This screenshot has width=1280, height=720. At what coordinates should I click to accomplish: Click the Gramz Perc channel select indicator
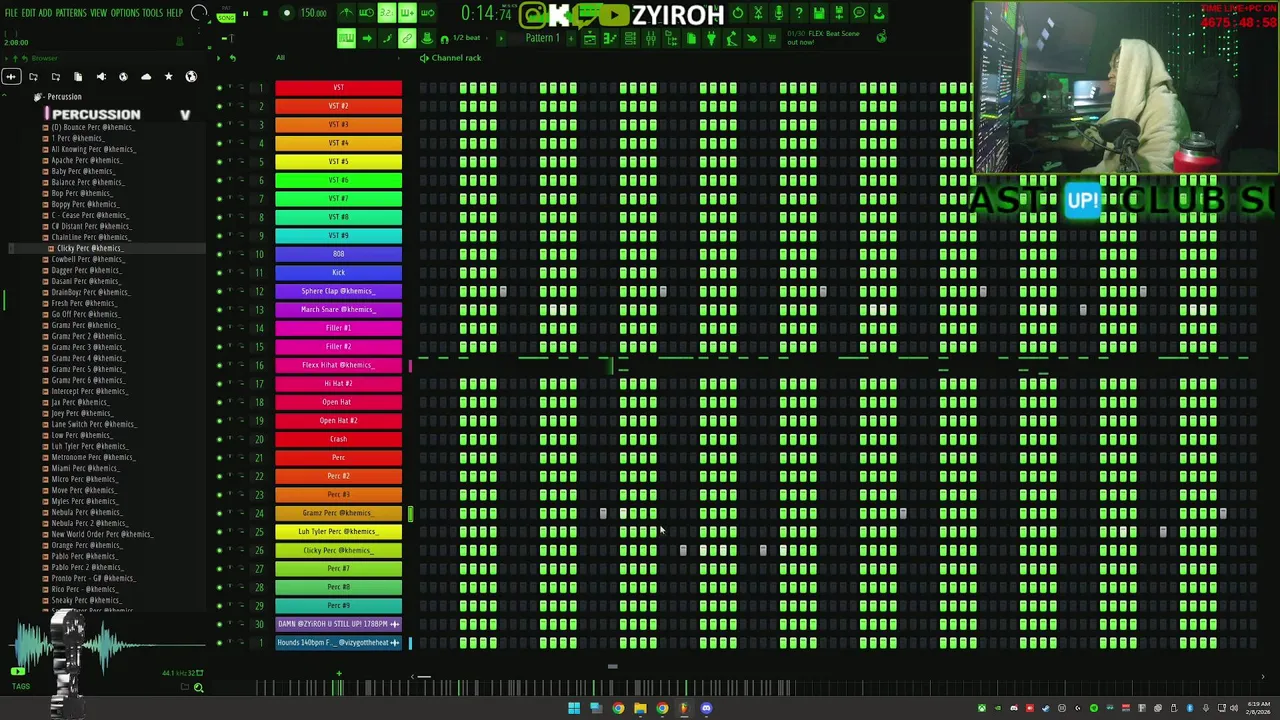[410, 514]
